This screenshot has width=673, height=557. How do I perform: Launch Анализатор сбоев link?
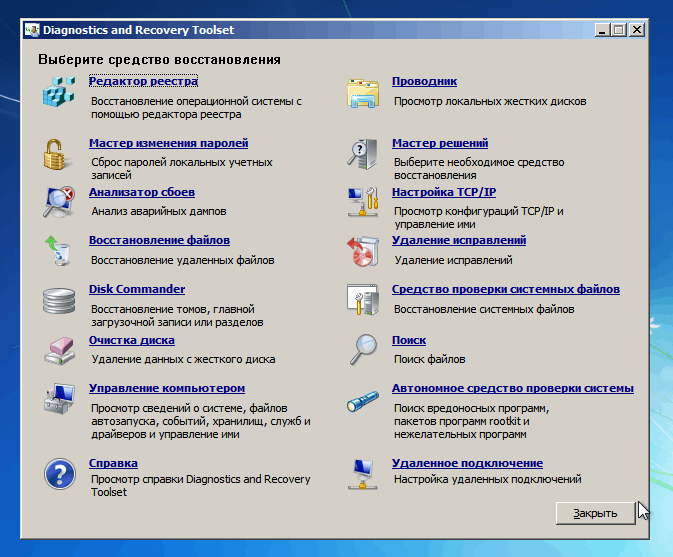pos(142,192)
